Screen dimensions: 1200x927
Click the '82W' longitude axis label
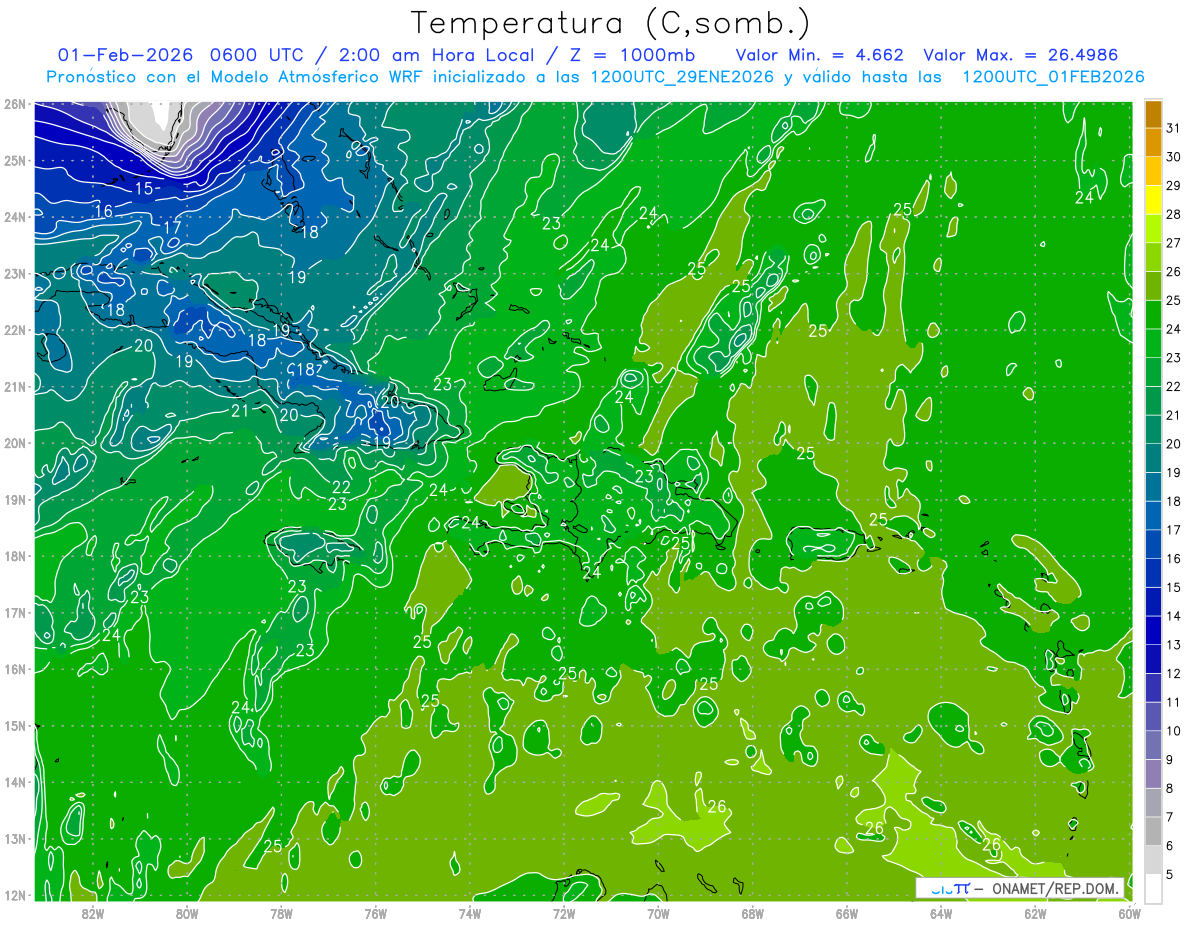(92, 912)
